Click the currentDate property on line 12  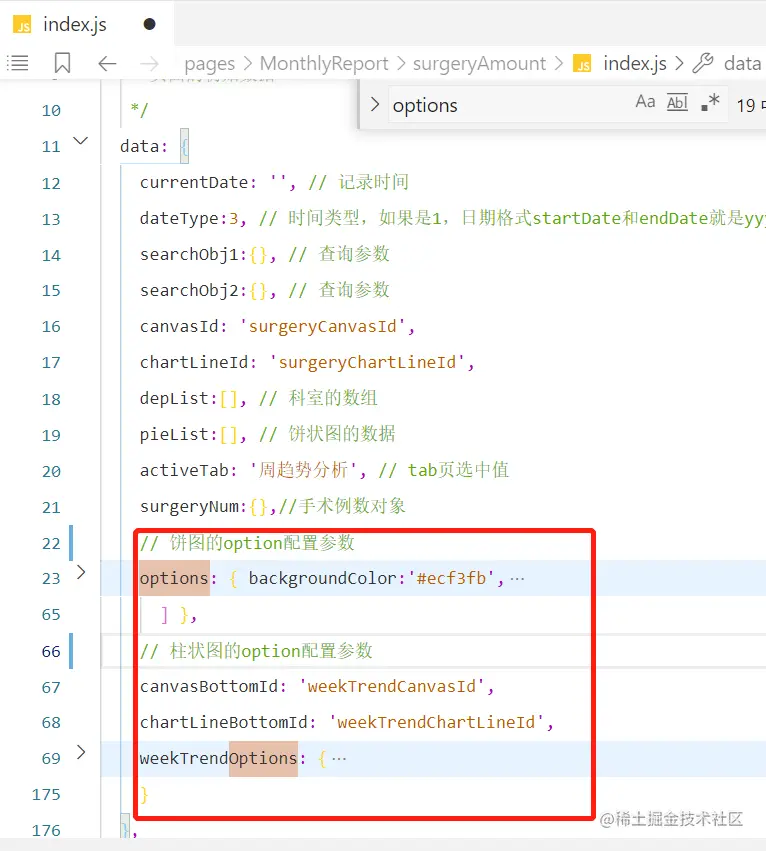(194, 182)
